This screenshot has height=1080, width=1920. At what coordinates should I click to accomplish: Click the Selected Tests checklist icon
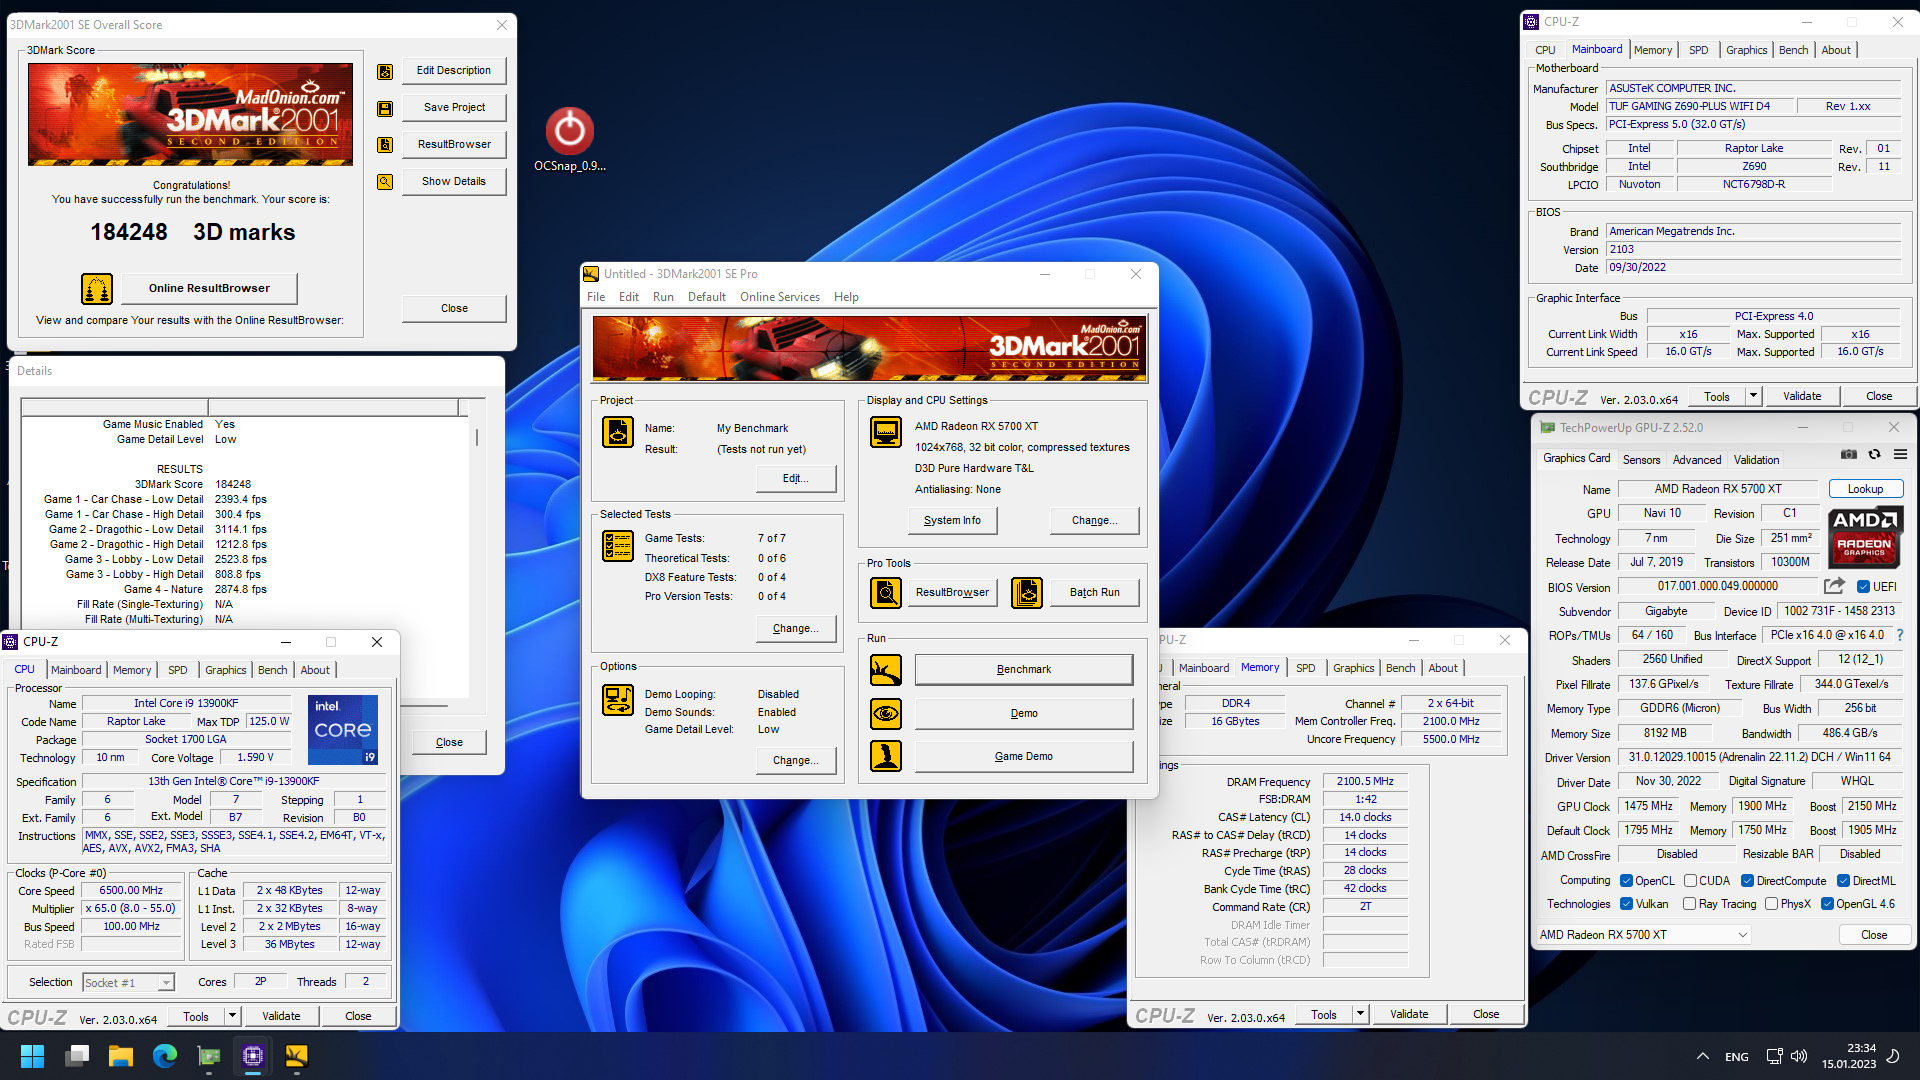pos(618,546)
